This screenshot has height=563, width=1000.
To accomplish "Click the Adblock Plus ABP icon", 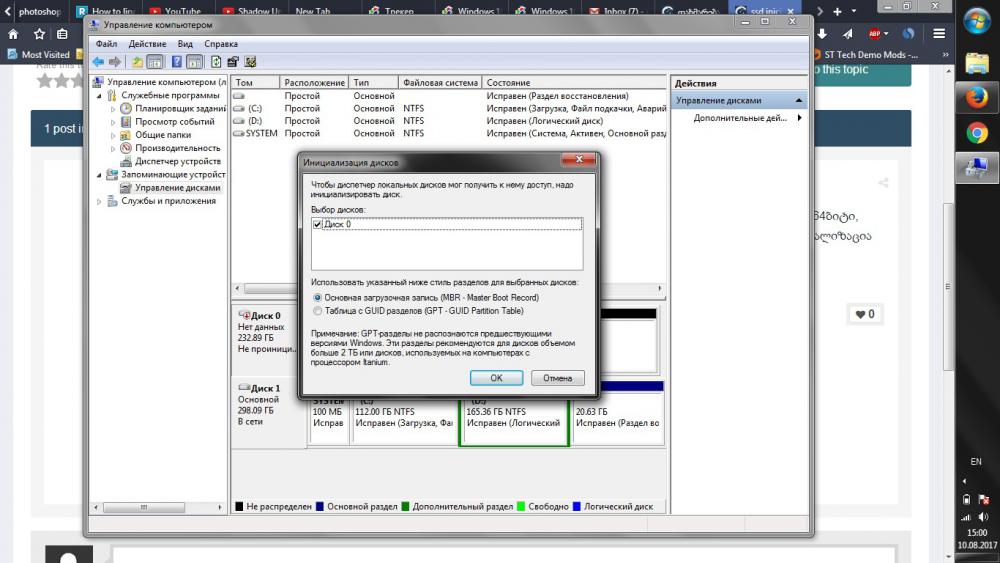I will [x=873, y=33].
